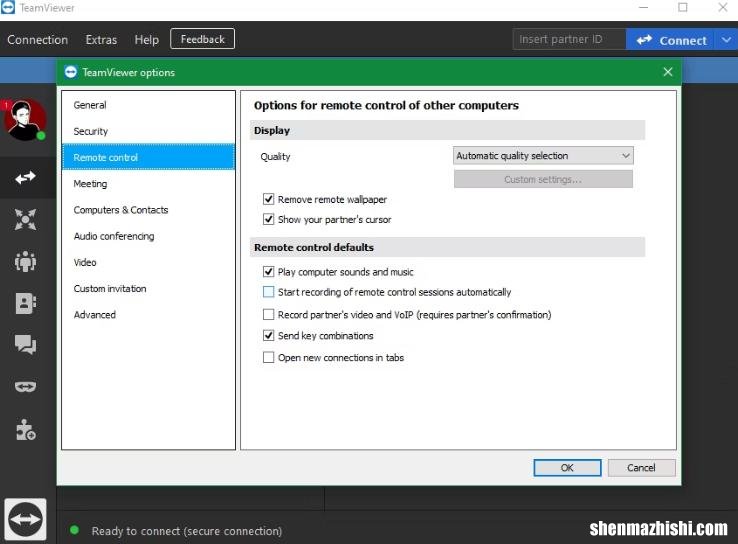Click the Connect button
Viewport: 738px width, 544px height.
[671, 40]
